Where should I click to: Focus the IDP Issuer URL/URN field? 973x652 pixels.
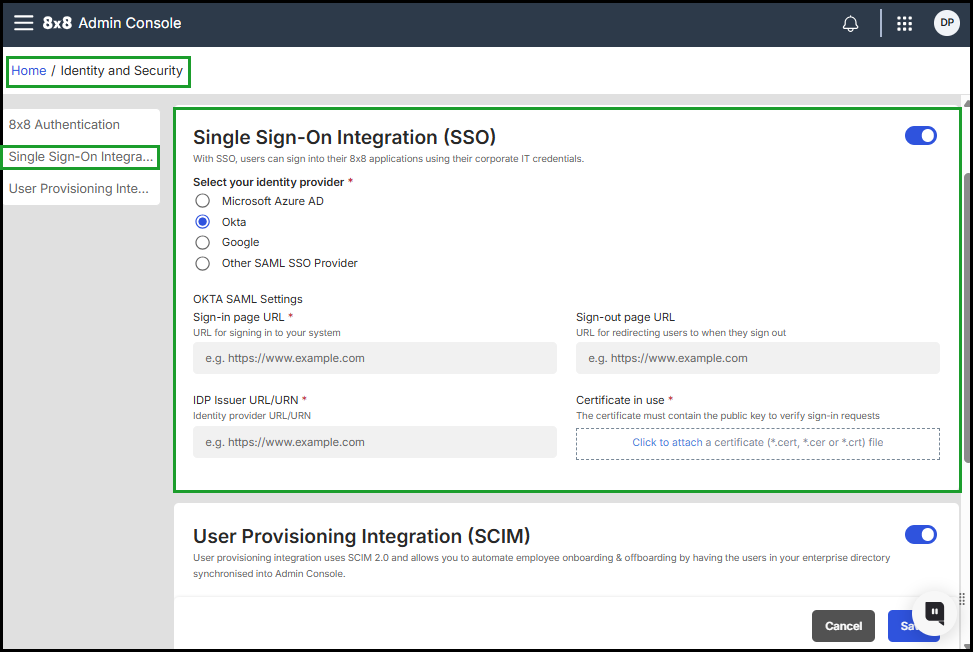click(374, 442)
